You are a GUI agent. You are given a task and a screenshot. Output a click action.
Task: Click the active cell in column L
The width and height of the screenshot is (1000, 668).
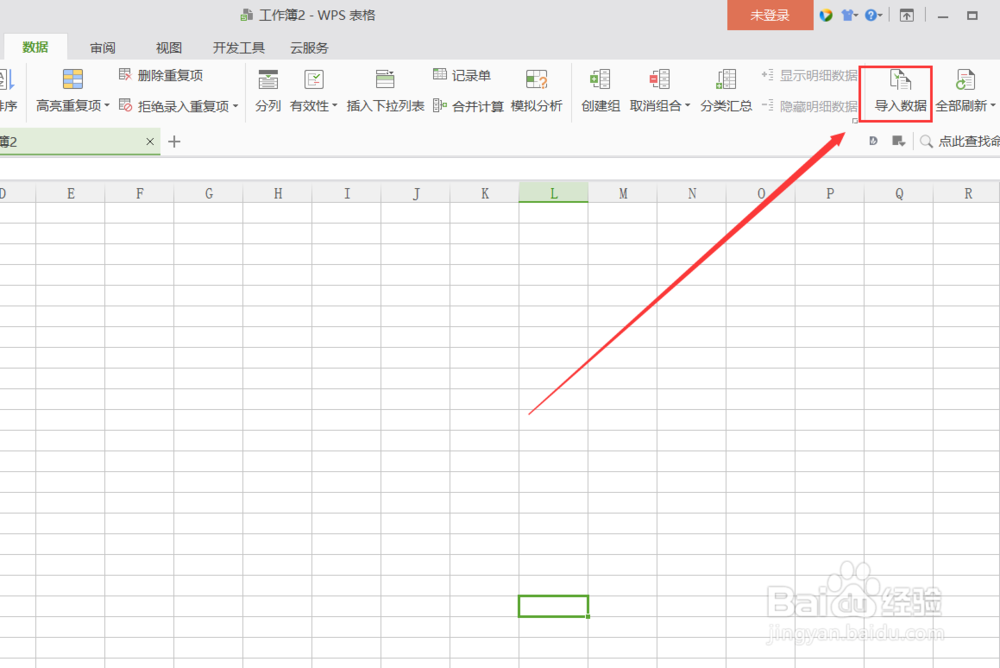554,606
